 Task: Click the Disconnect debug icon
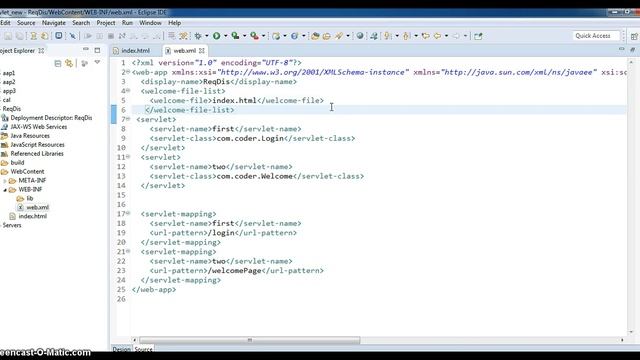point(122,36)
